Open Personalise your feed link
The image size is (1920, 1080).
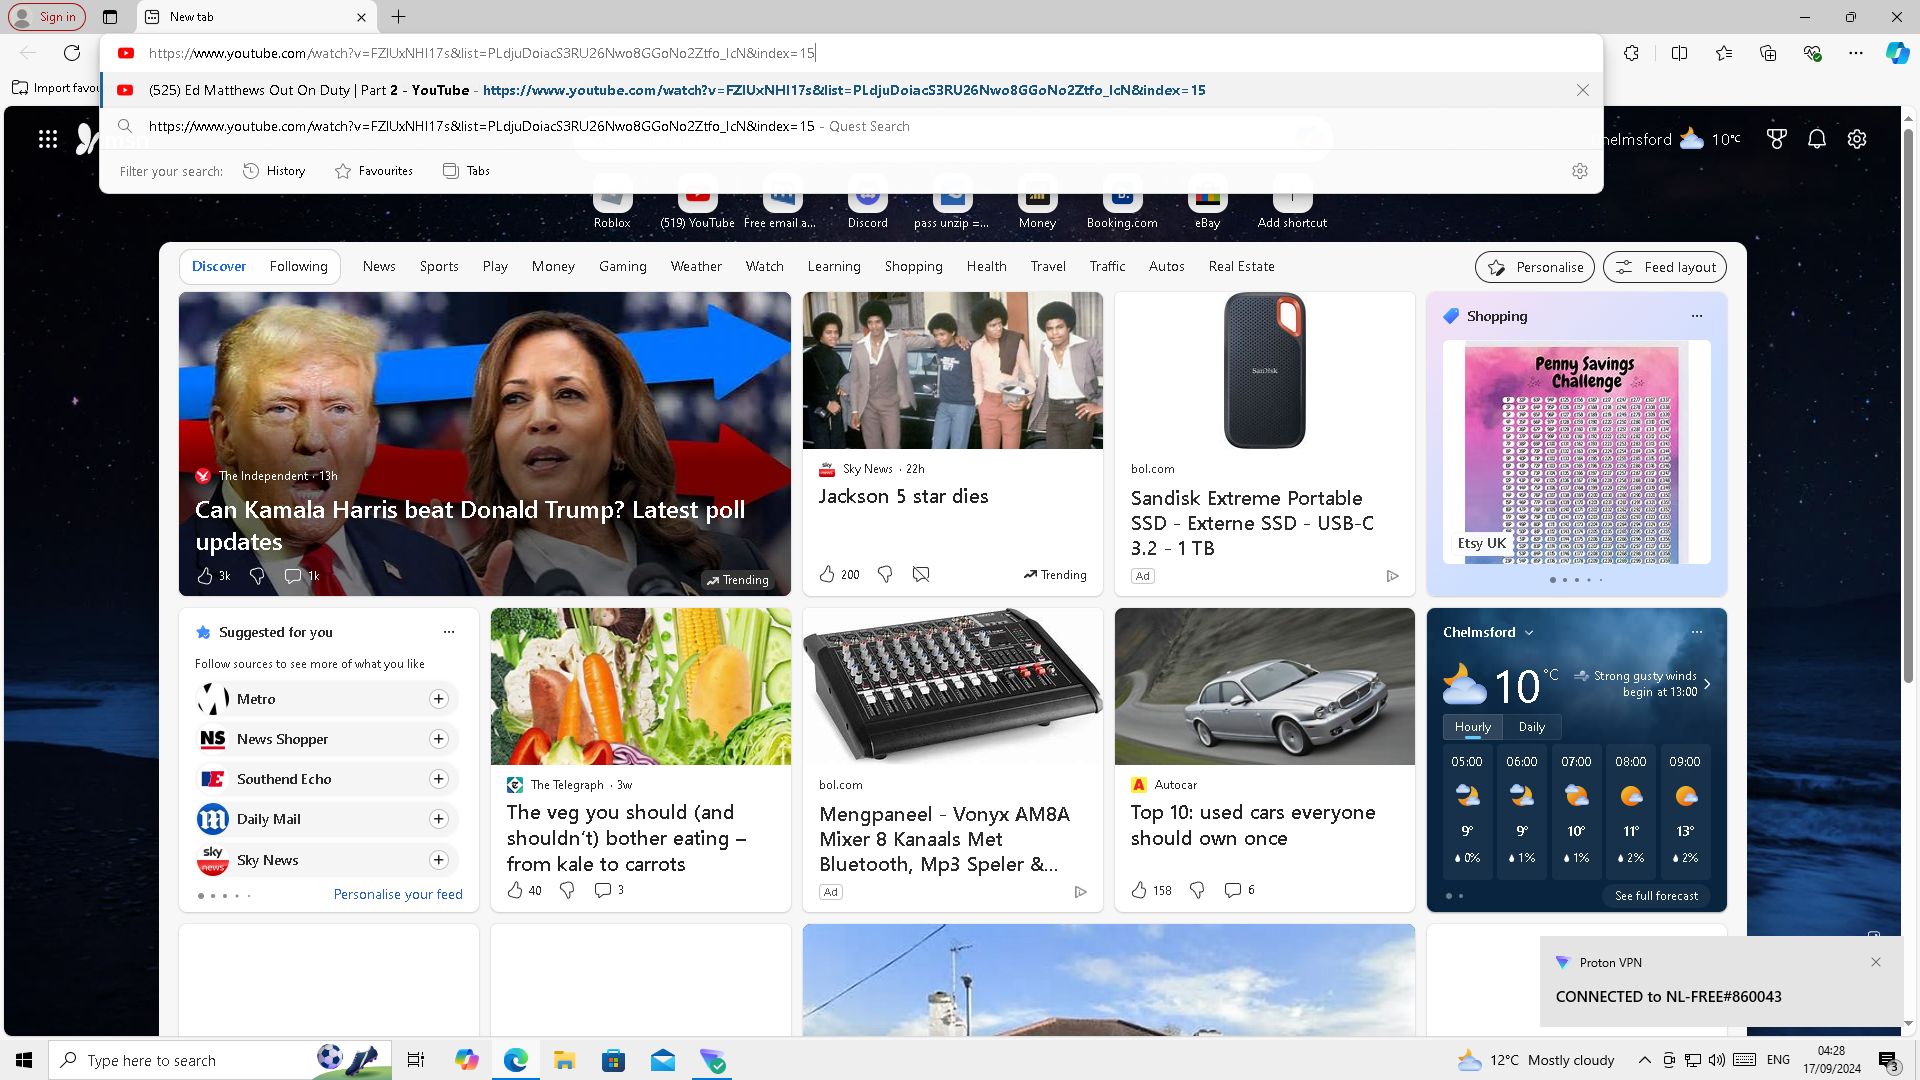(398, 895)
